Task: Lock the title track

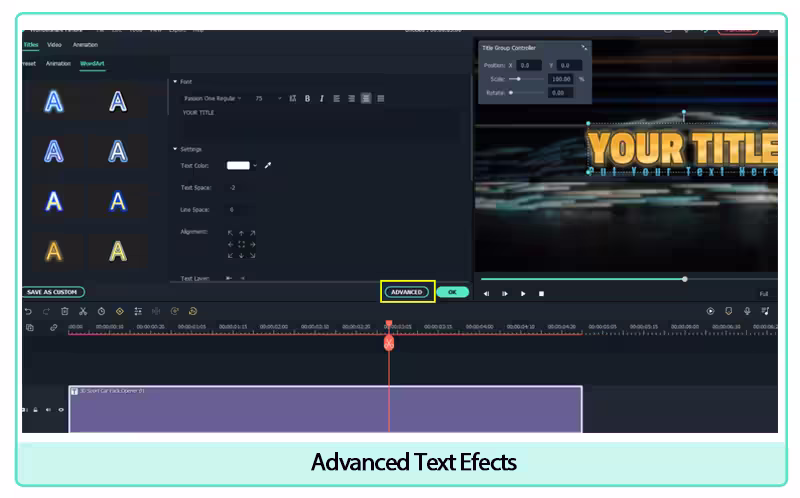Action: point(36,410)
